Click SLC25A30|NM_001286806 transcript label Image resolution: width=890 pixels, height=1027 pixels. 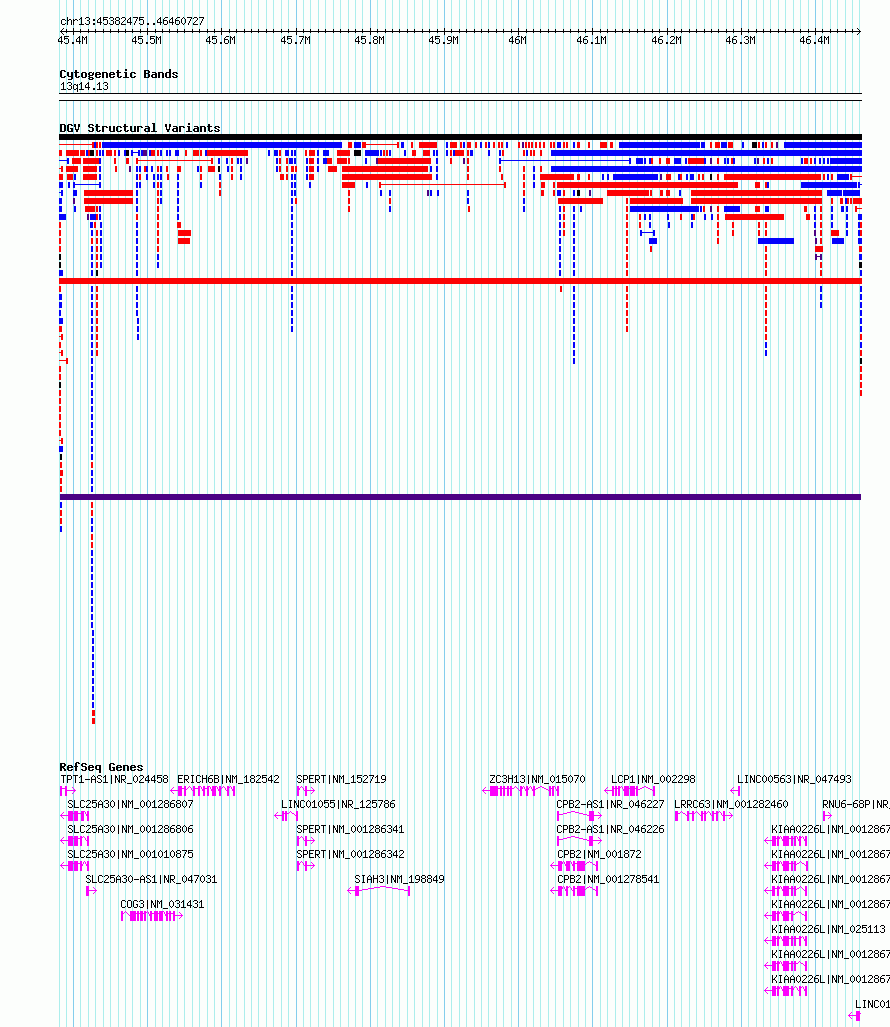(130, 829)
